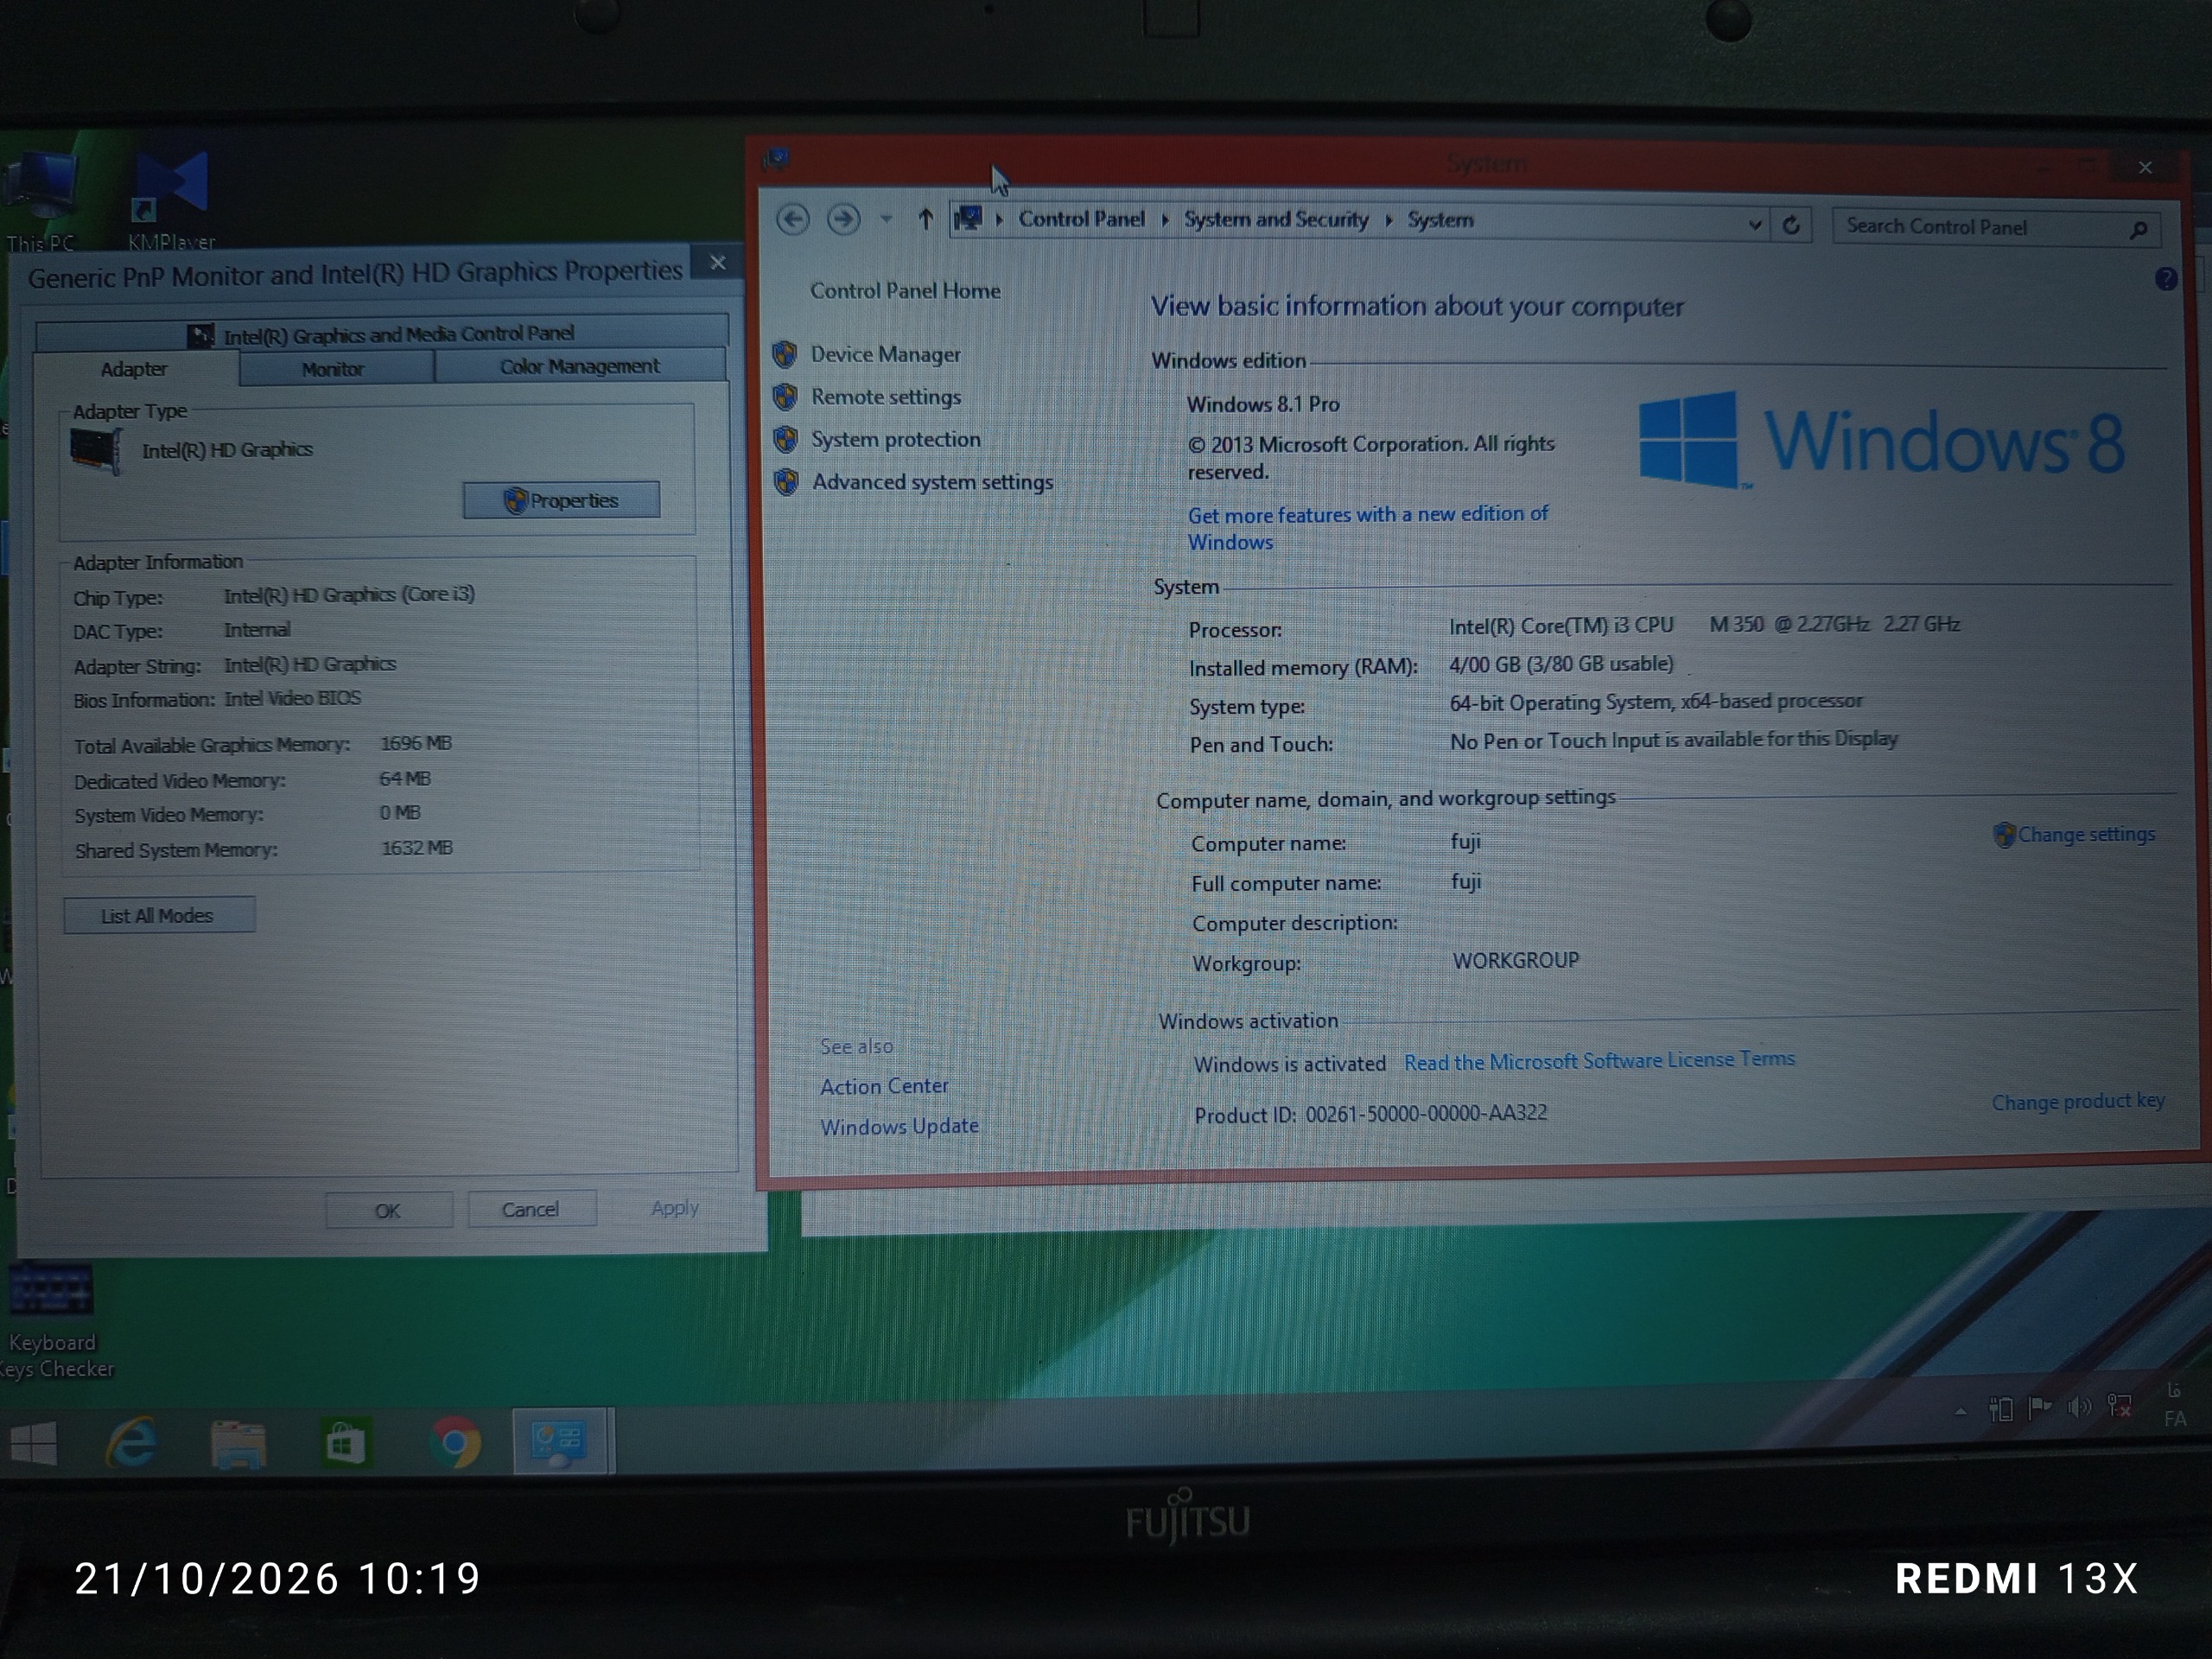This screenshot has height=1659, width=2212.
Task: Open Advanced system settings
Action: 932,482
